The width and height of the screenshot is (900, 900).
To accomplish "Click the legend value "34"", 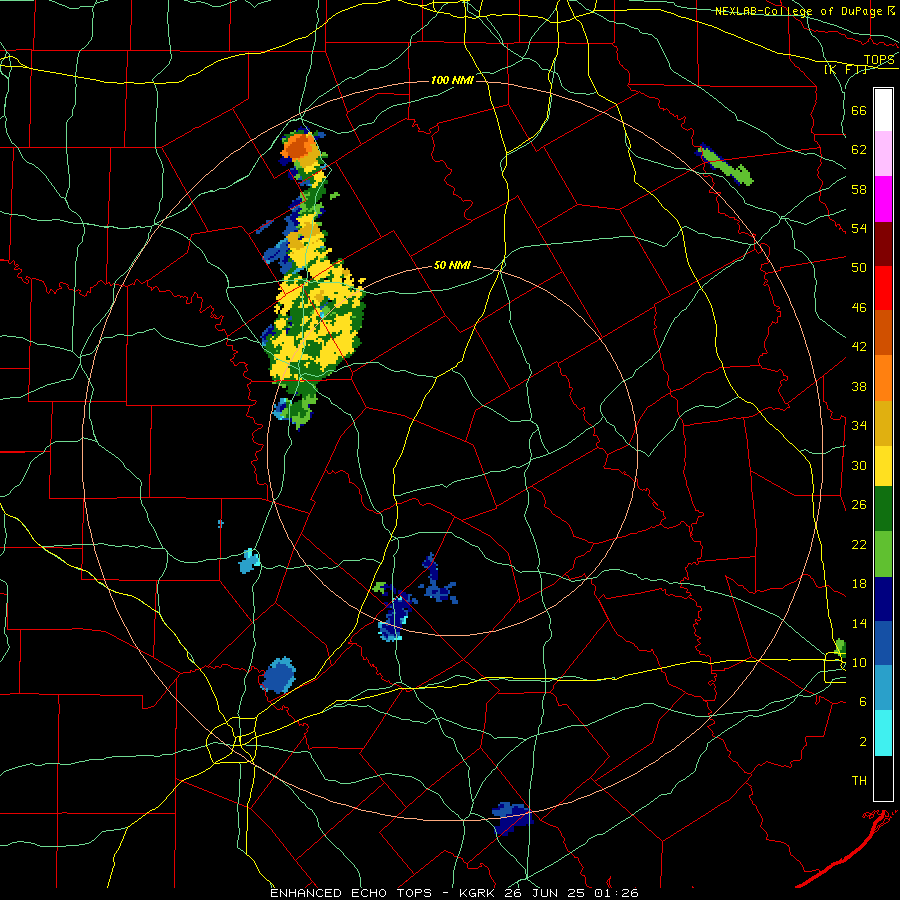I will [859, 425].
